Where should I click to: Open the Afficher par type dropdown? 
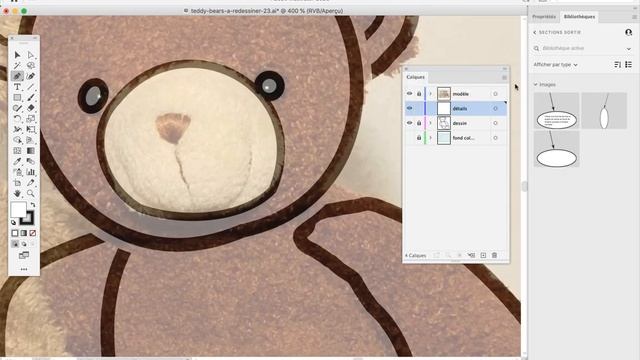coord(556,65)
